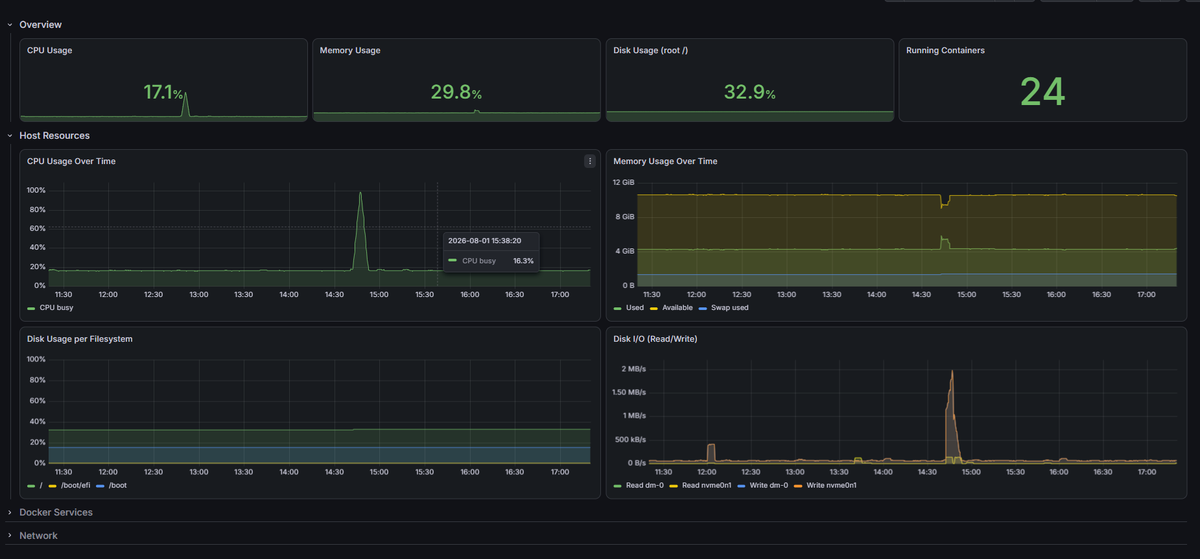The height and width of the screenshot is (559, 1200).
Task: Click the 17.1% CPU usage value
Action: pyautogui.click(x=163, y=93)
